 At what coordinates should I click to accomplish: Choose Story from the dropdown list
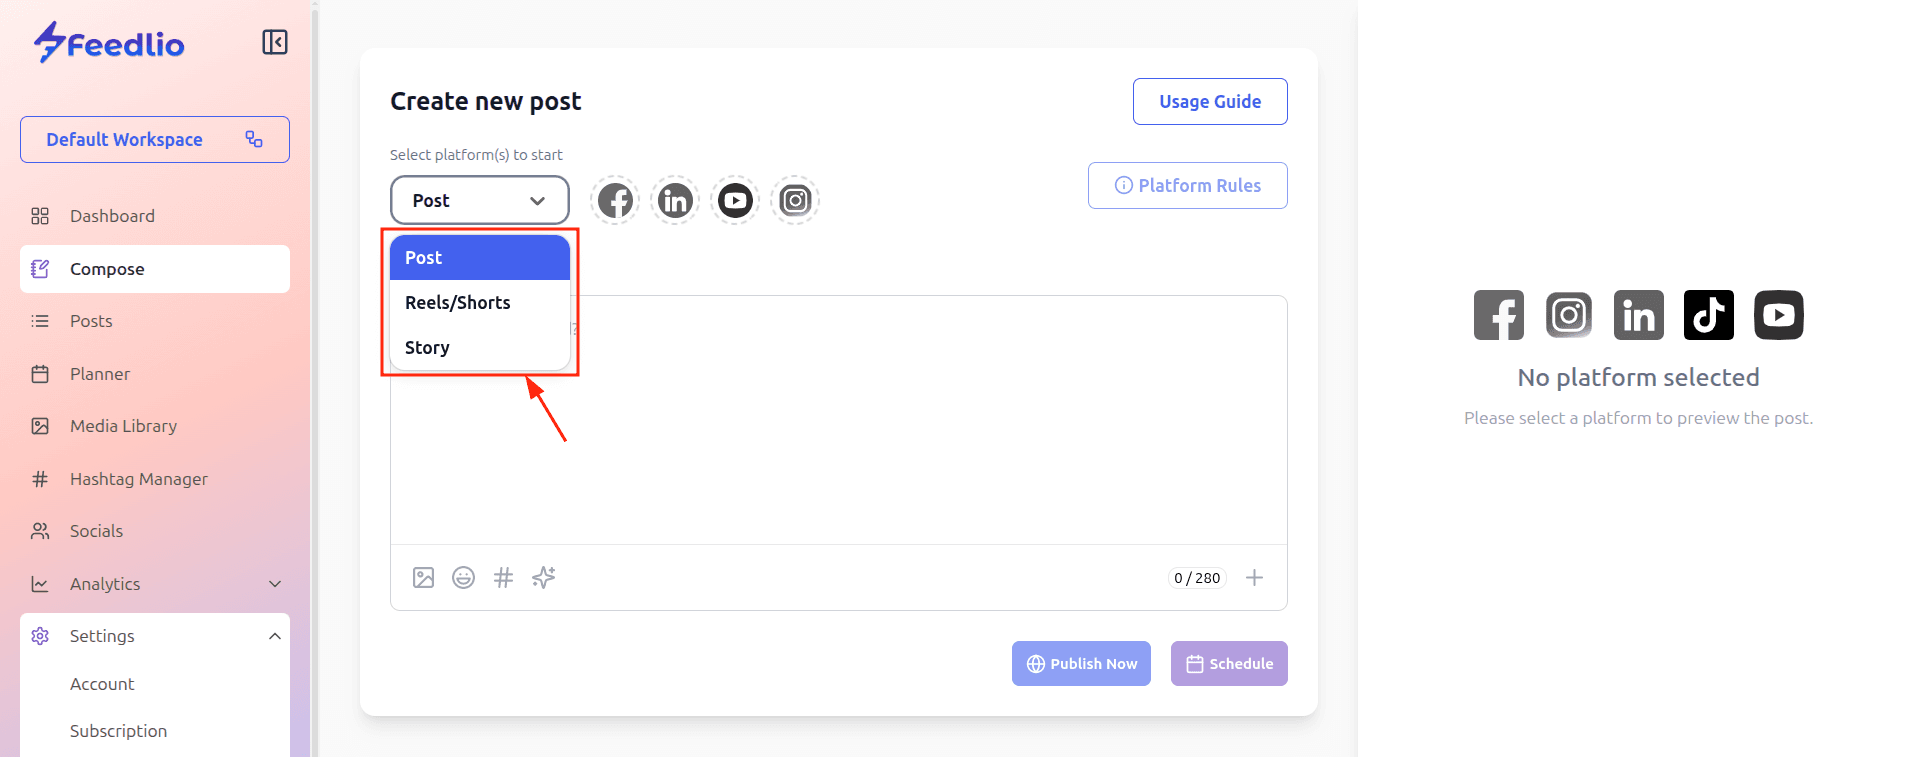427,348
